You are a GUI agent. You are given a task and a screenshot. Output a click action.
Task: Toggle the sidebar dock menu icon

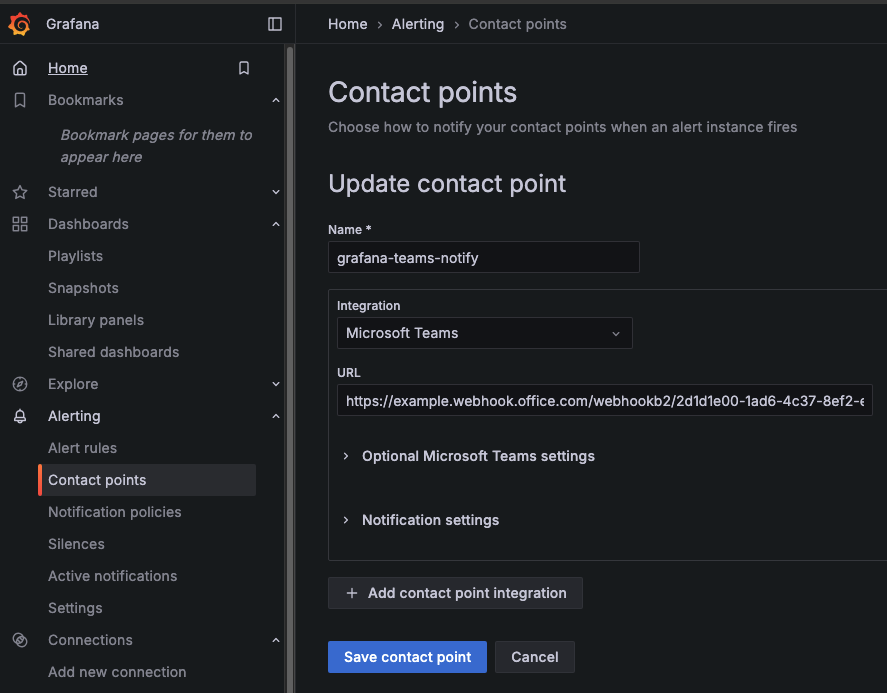click(x=275, y=24)
